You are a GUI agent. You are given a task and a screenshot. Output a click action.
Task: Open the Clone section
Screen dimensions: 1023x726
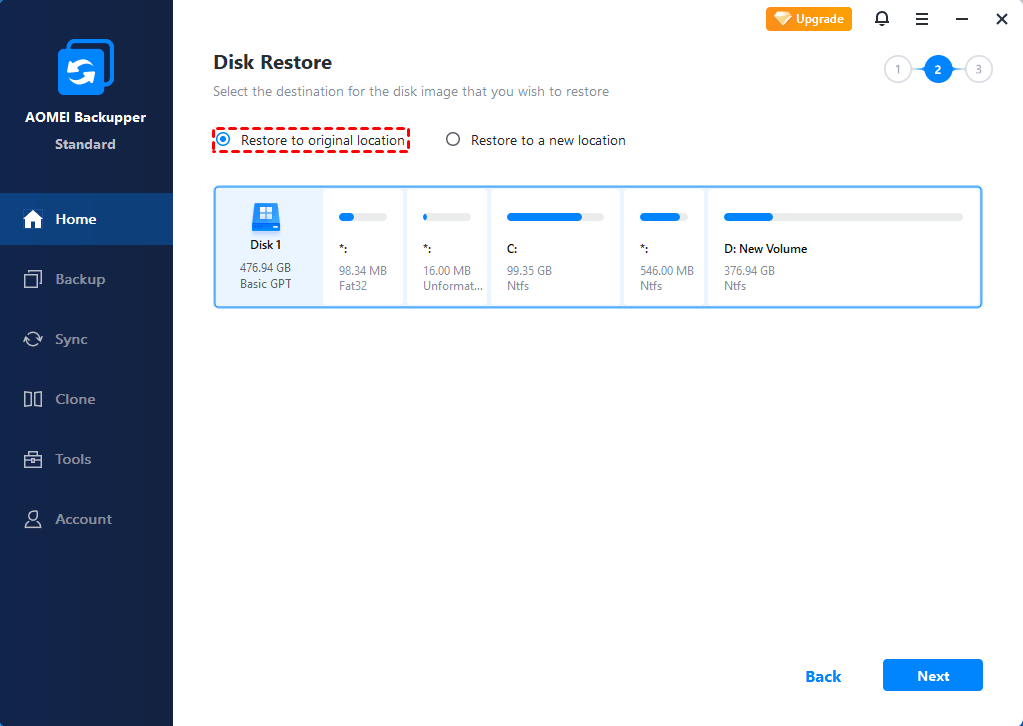click(x=86, y=399)
